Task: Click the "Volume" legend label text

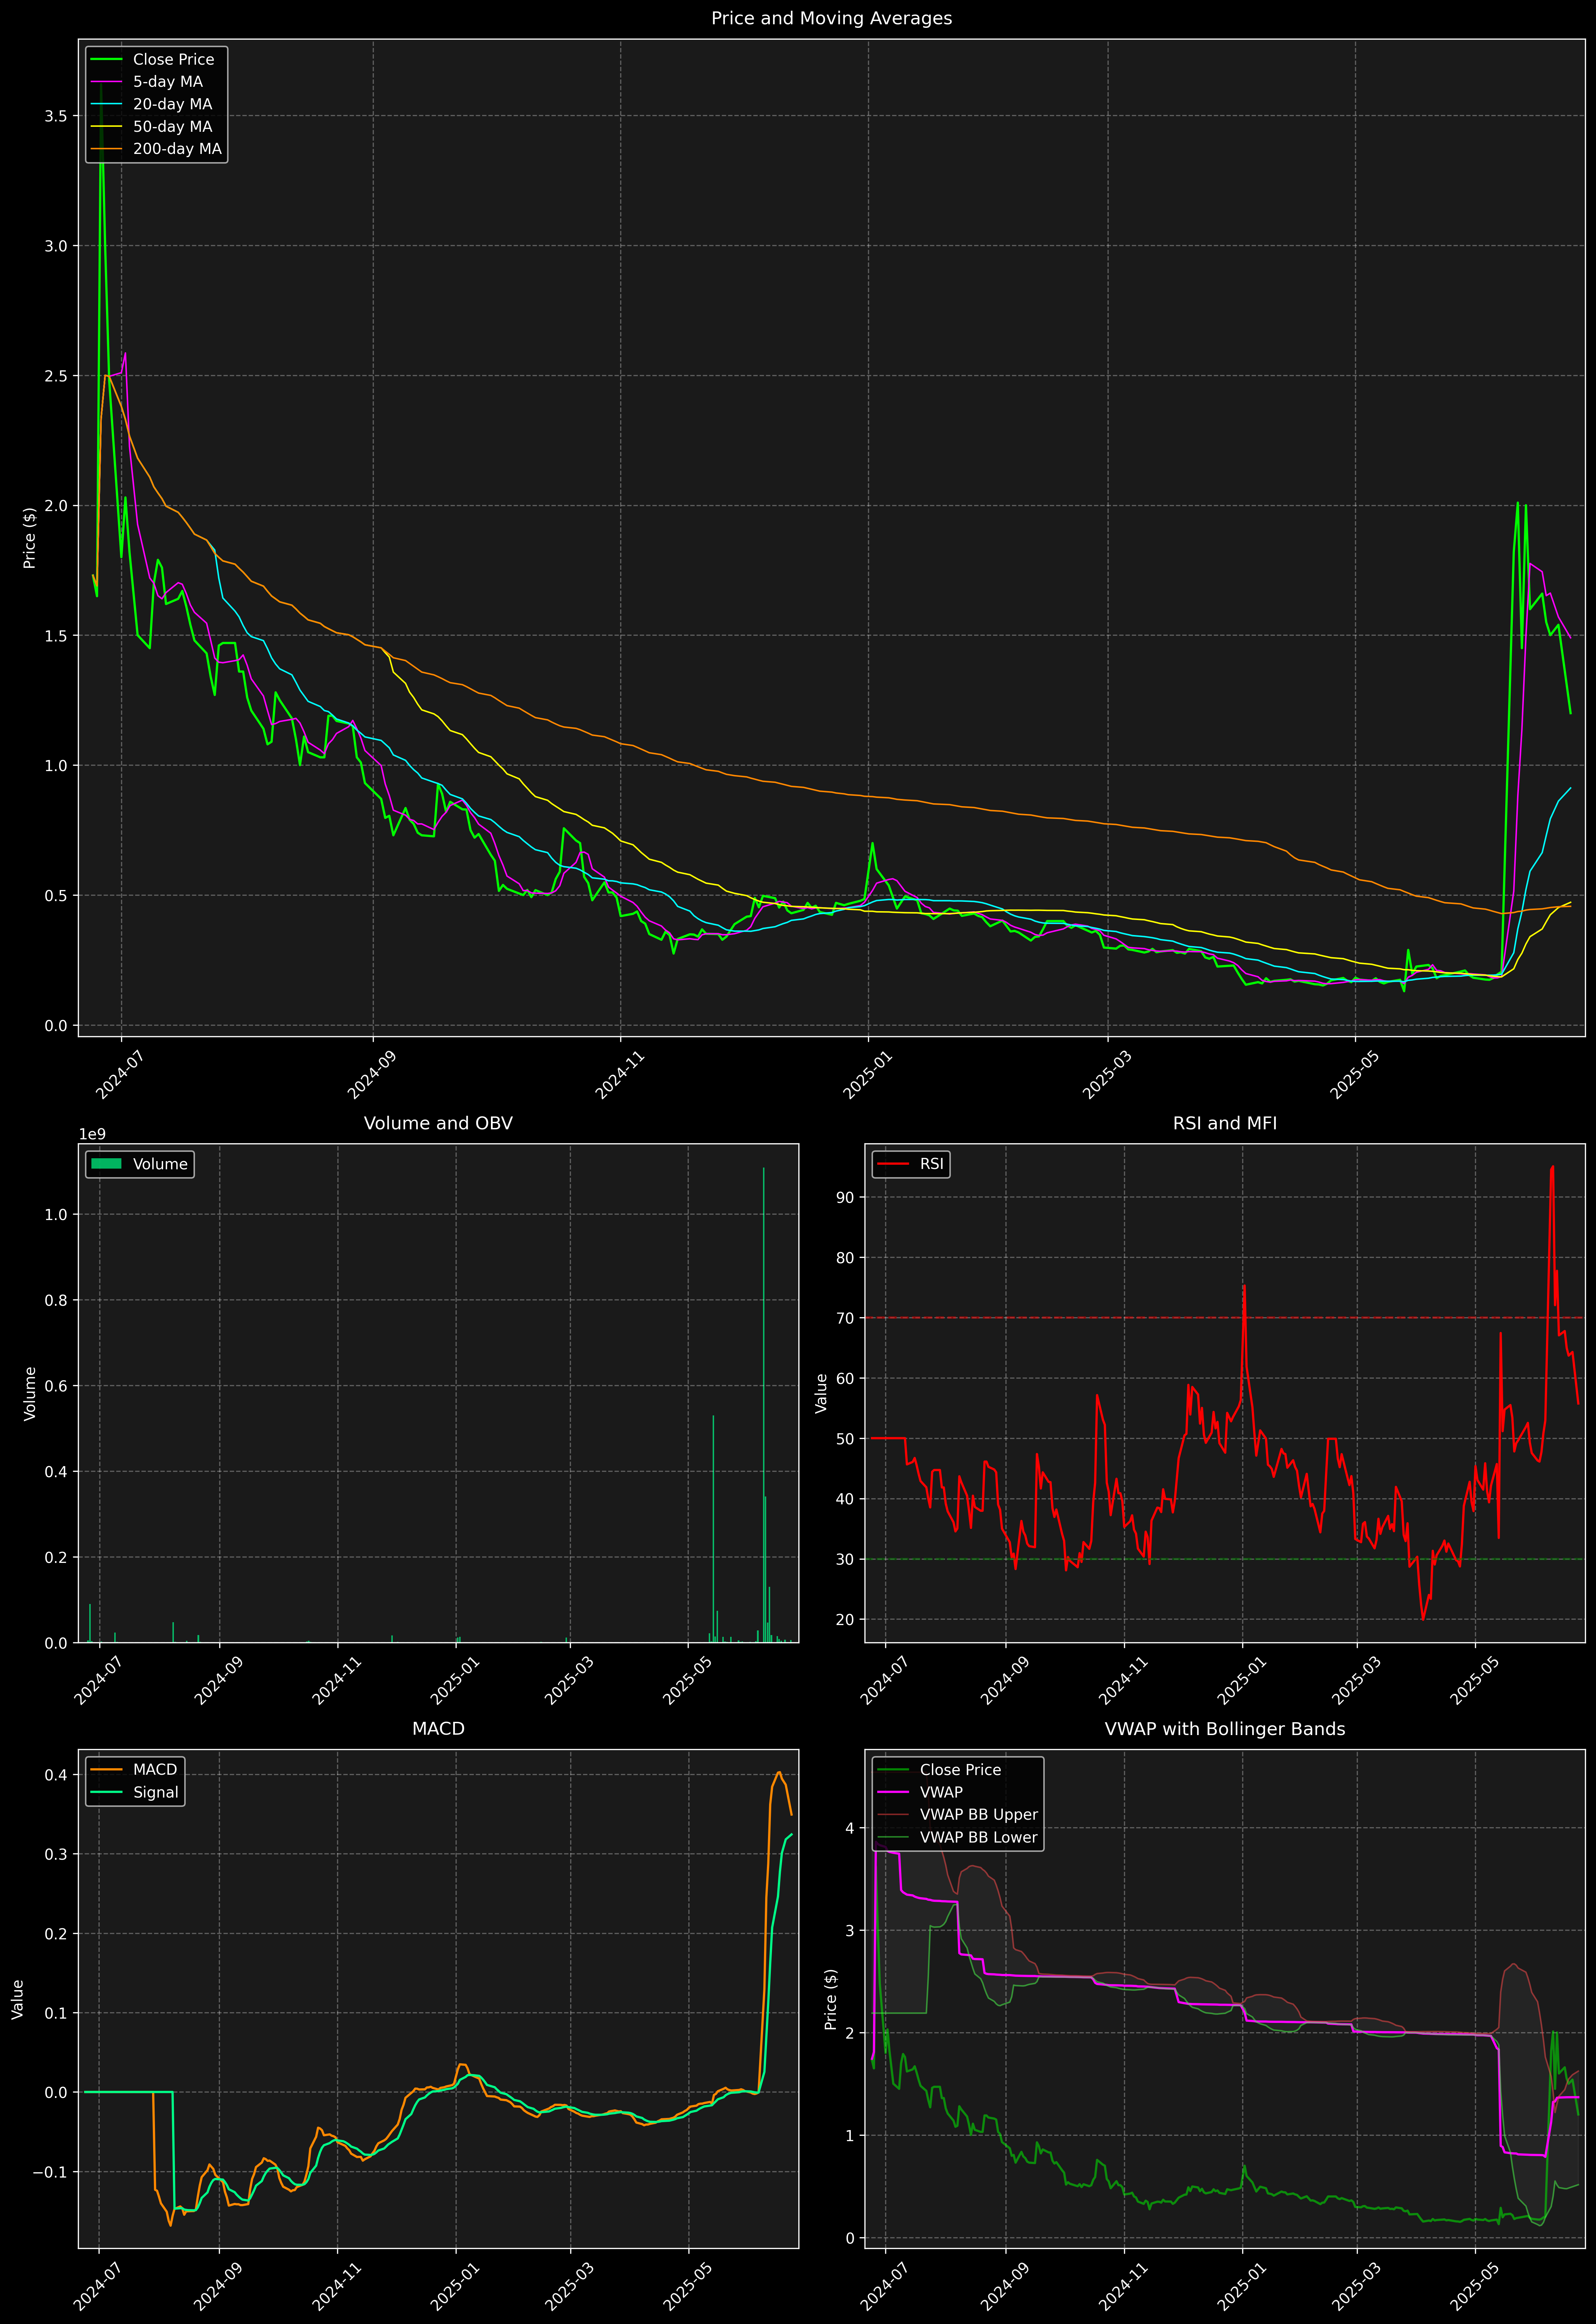Action: tap(160, 1164)
